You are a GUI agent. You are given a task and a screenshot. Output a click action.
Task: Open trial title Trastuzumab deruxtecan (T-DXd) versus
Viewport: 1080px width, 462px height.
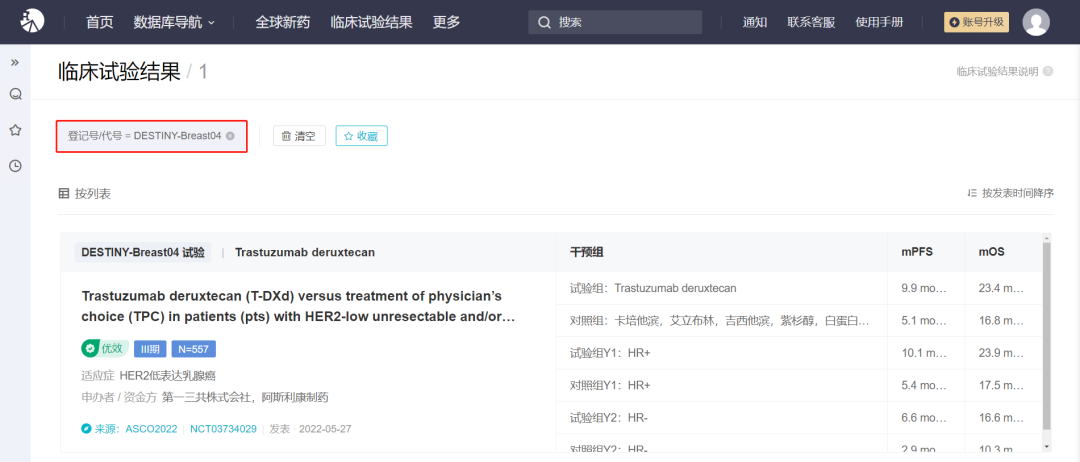pos(298,307)
